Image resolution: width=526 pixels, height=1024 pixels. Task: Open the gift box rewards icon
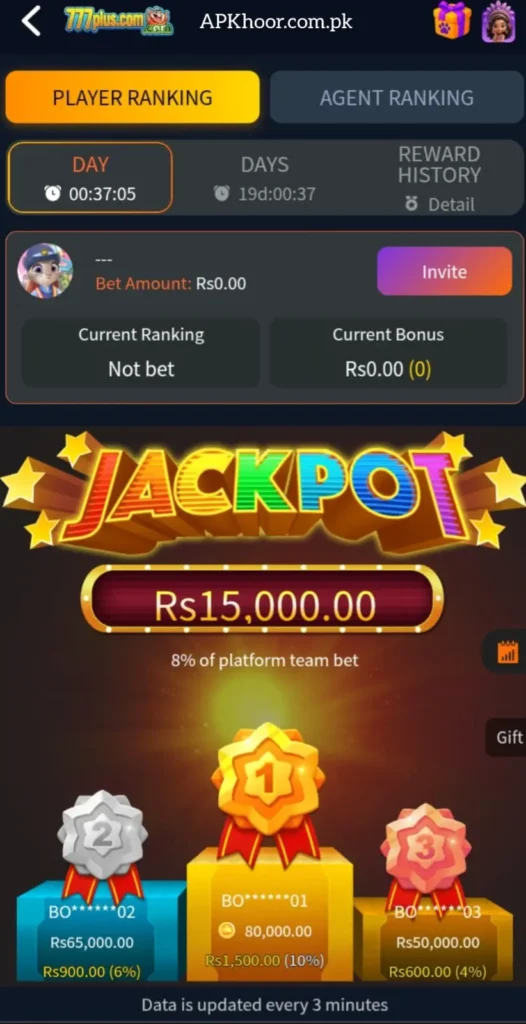pyautogui.click(x=452, y=20)
